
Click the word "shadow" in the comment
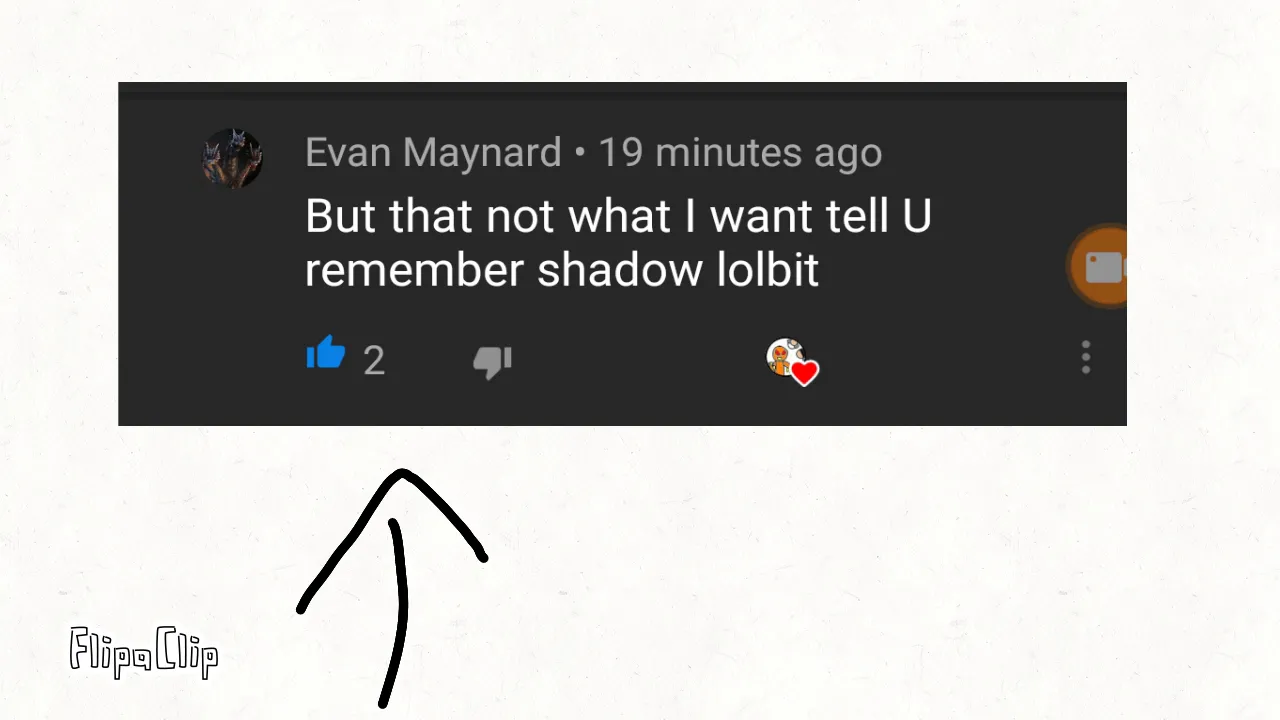(621, 270)
